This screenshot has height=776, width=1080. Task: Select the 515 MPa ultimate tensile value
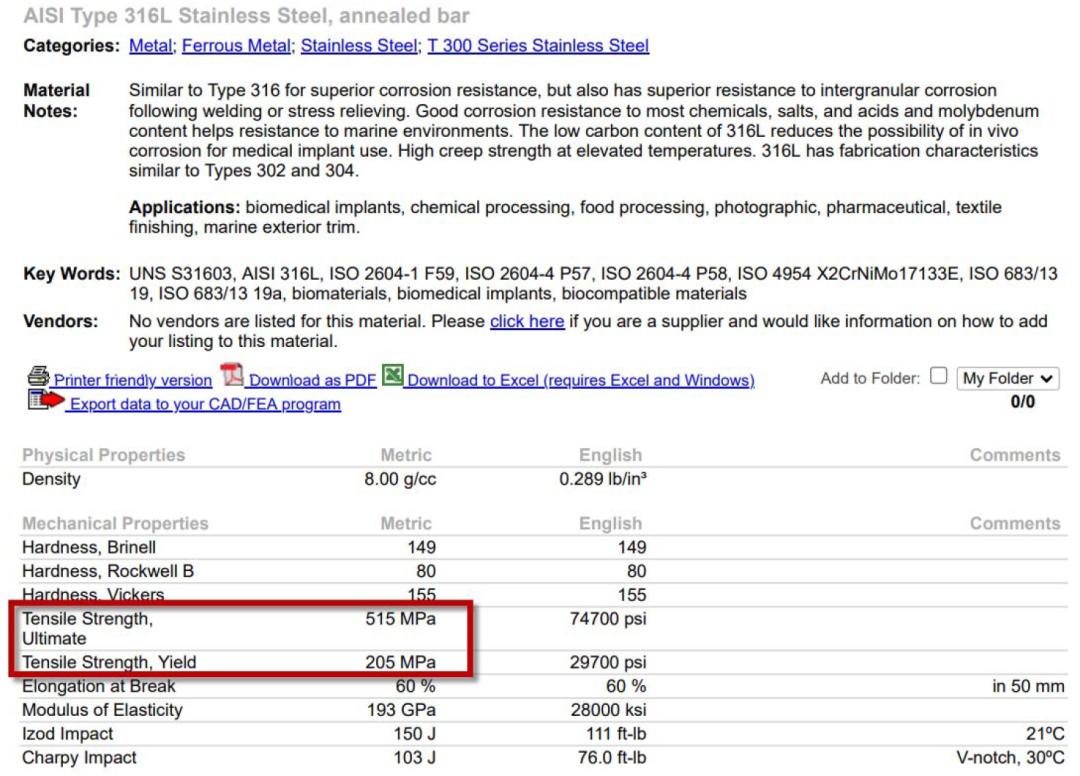tap(400, 619)
